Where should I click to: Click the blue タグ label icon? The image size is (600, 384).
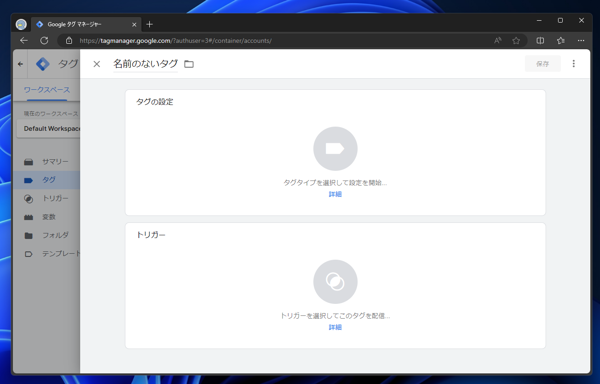tap(28, 180)
